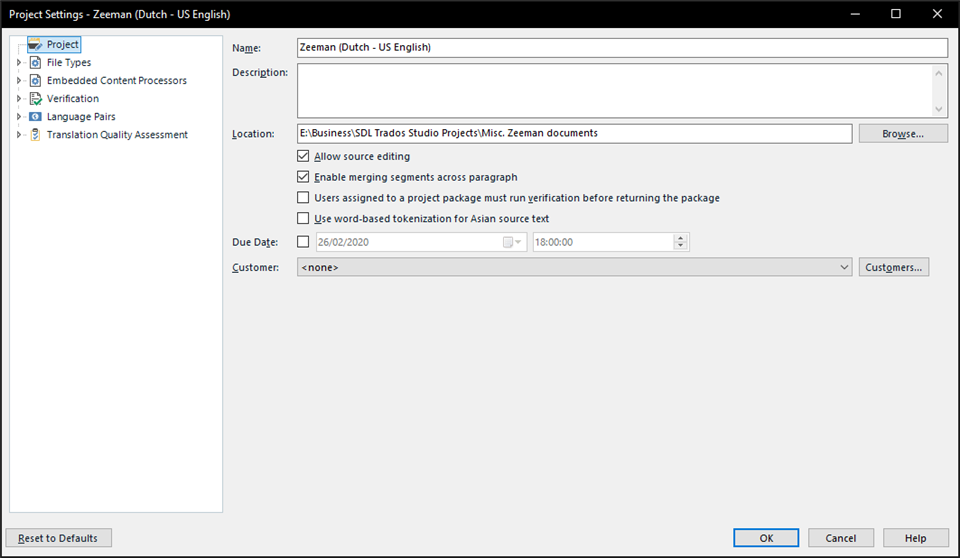Cancel the Project Settings dialog

[841, 538]
